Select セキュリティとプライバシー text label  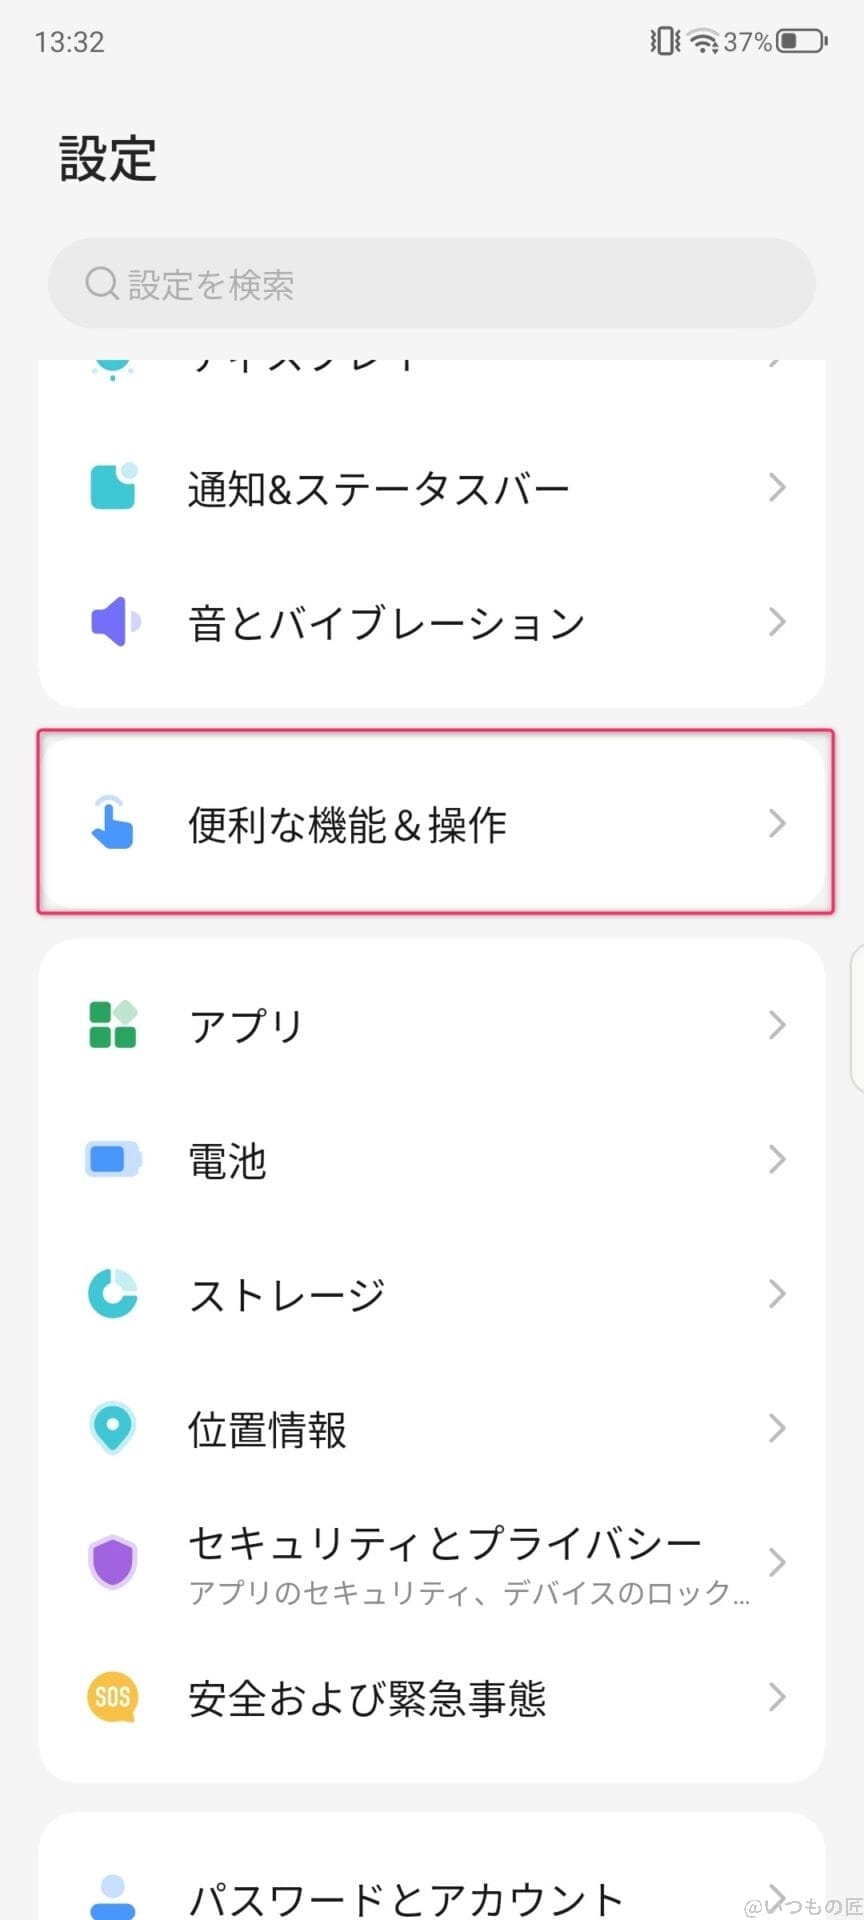[x=445, y=1543]
